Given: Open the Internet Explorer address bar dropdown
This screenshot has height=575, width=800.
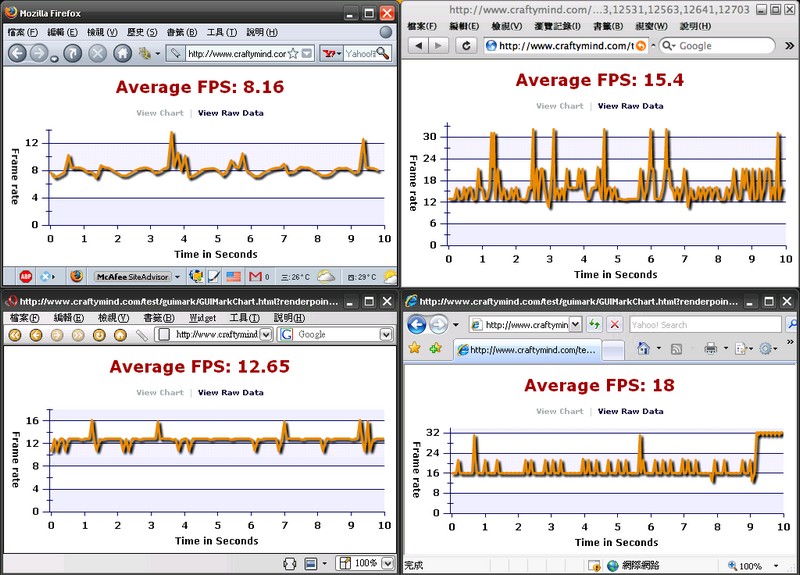Looking at the screenshot, I should [x=575, y=324].
